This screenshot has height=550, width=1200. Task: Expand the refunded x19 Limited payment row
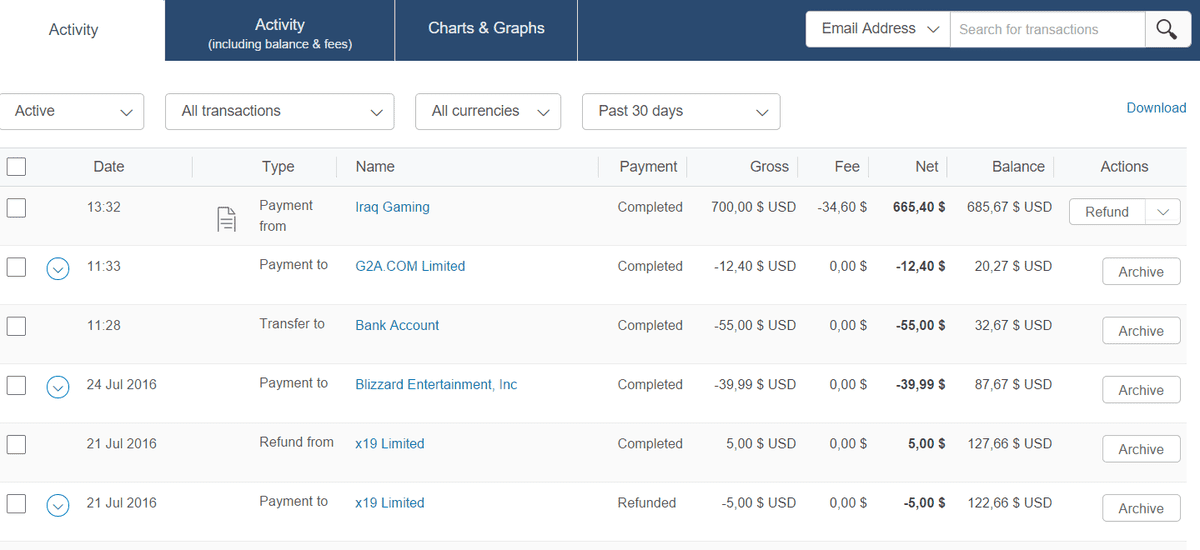point(58,505)
